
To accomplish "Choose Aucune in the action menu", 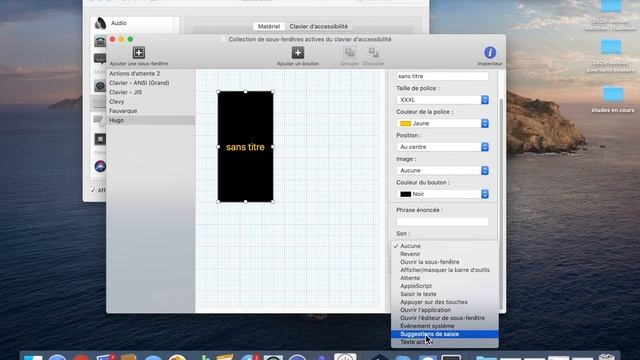I will [445, 246].
